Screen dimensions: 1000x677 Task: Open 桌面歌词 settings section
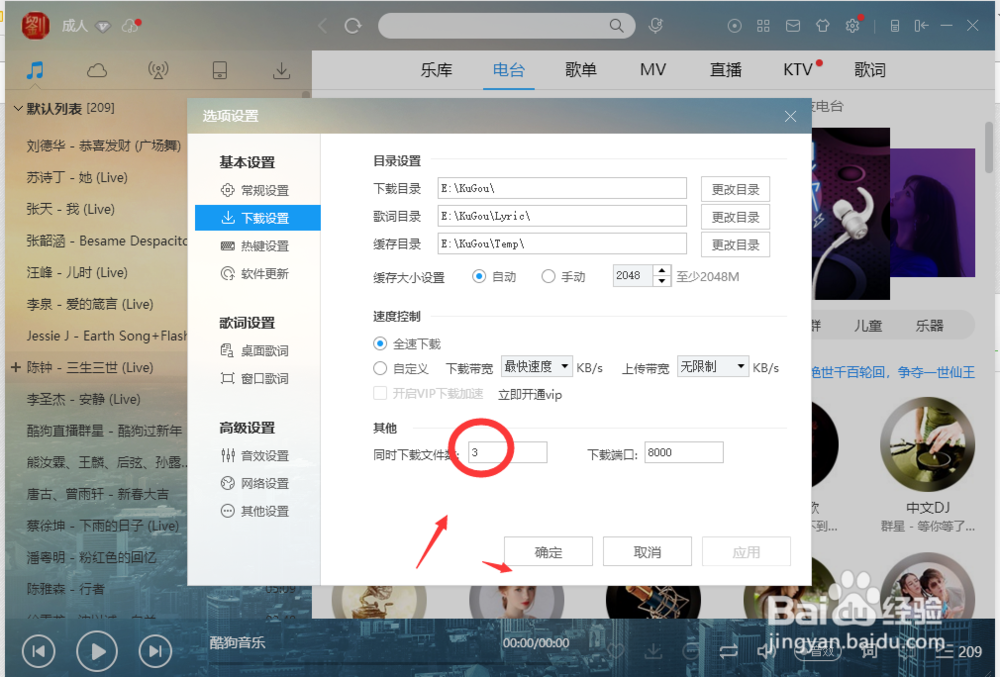[x=255, y=351]
